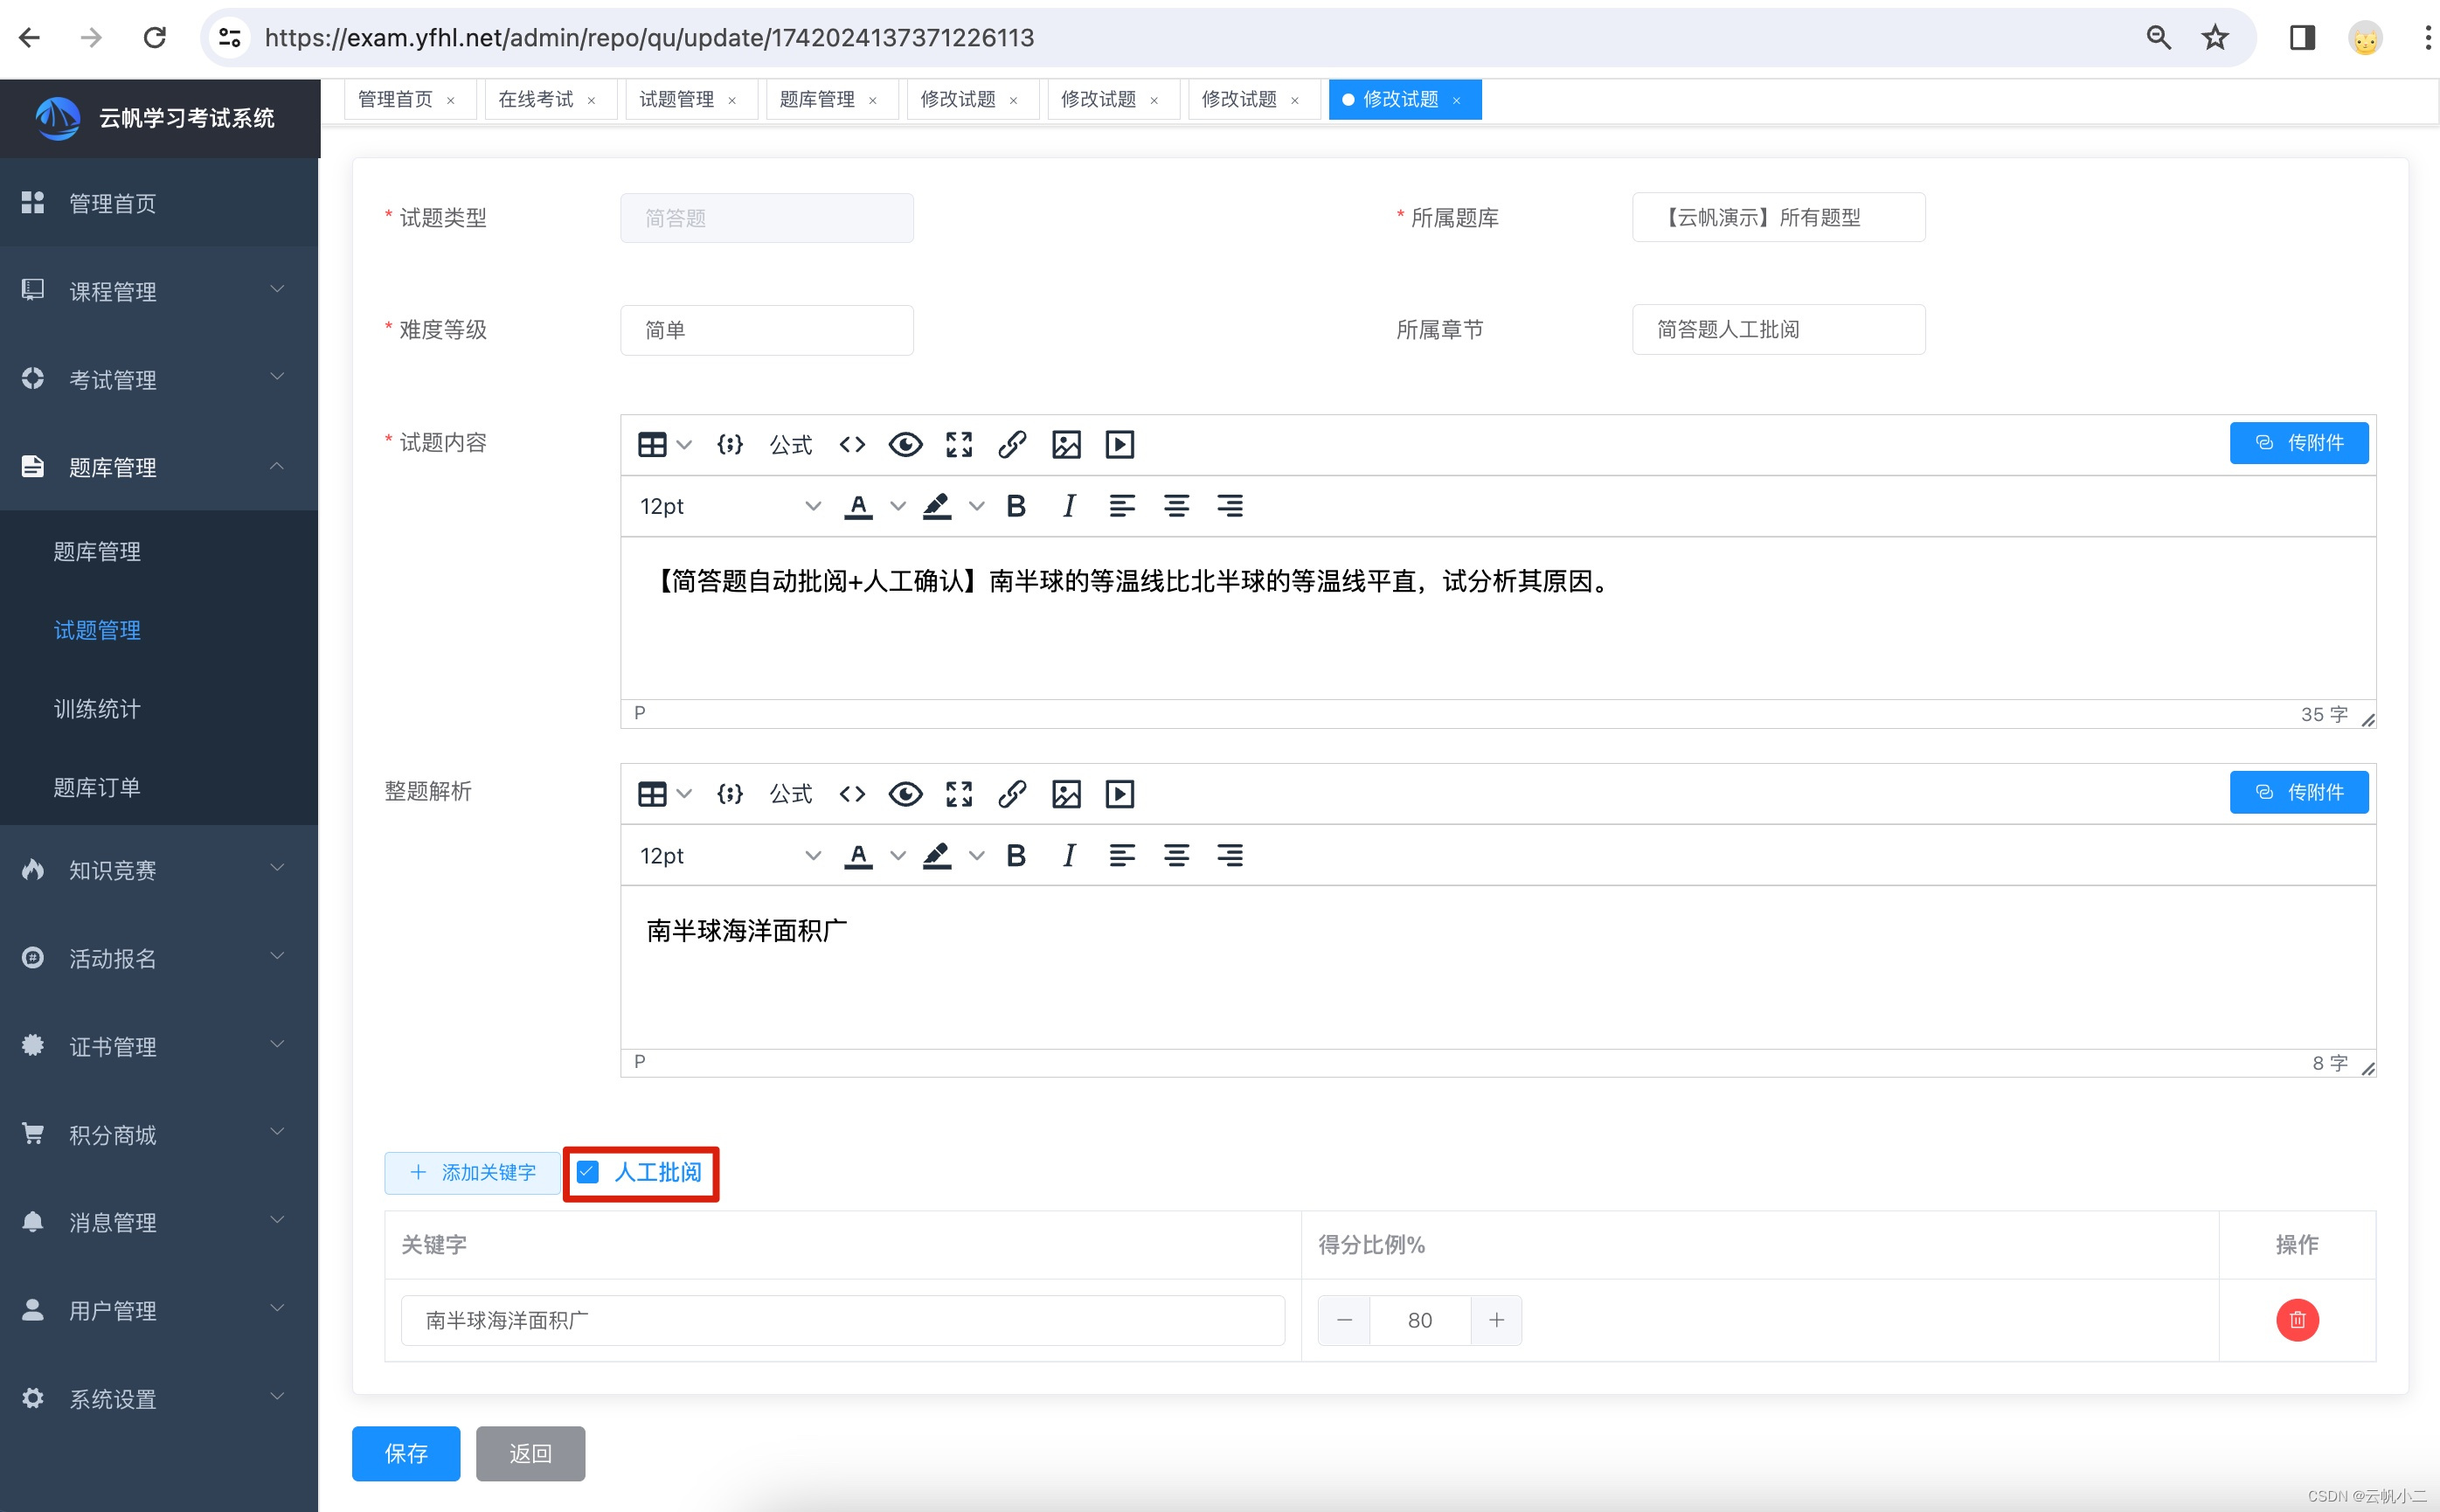Open the 难度等级 dropdown showing 简单
Screen dimensions: 2440x1512
[766, 330]
